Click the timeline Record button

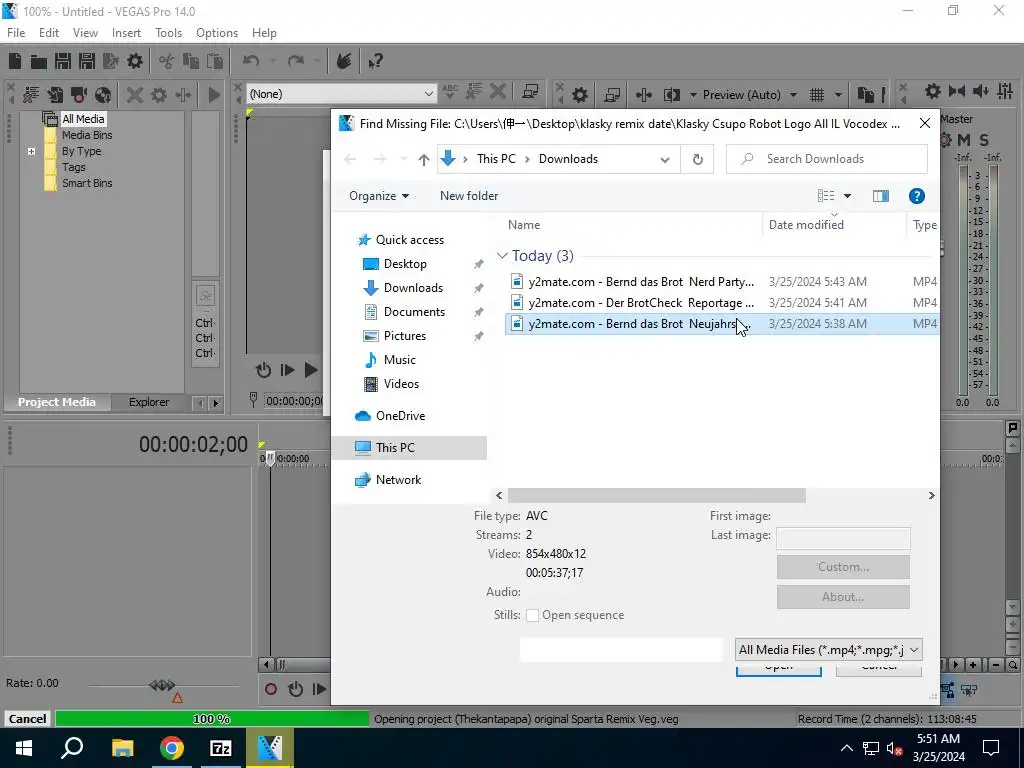pyautogui.click(x=271, y=689)
